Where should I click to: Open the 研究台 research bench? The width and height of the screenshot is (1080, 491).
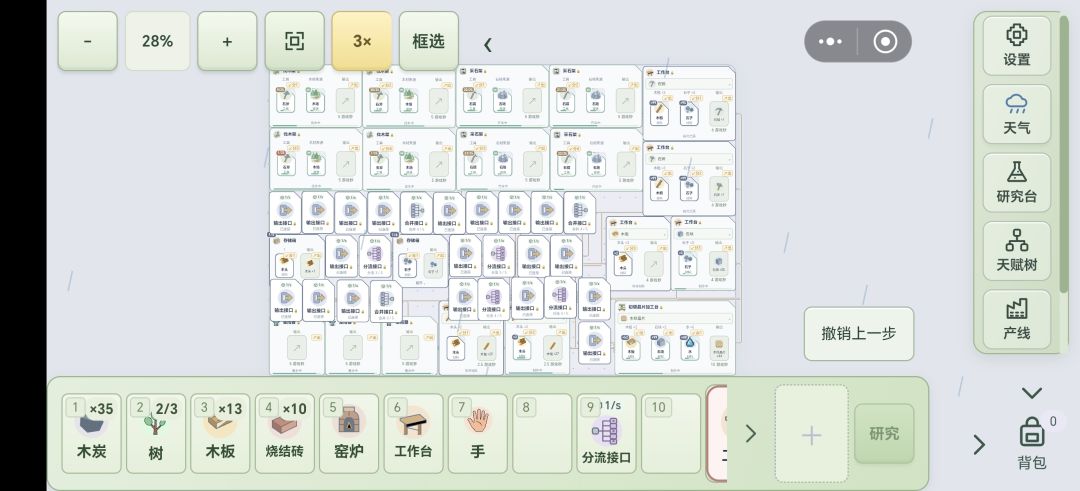(1017, 182)
